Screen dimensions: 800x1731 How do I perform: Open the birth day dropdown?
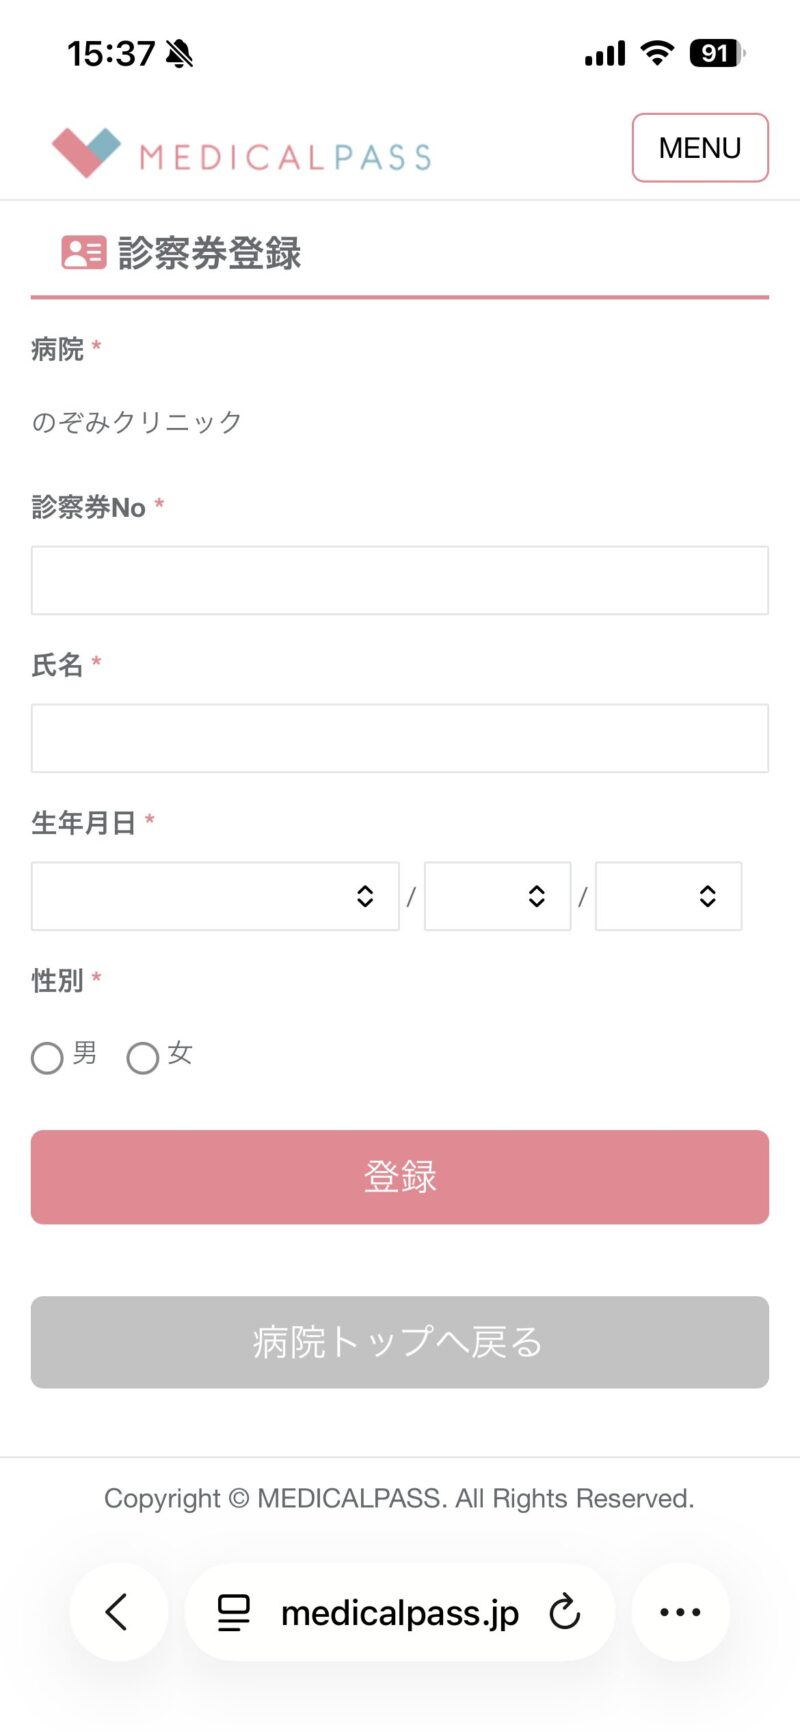click(668, 896)
